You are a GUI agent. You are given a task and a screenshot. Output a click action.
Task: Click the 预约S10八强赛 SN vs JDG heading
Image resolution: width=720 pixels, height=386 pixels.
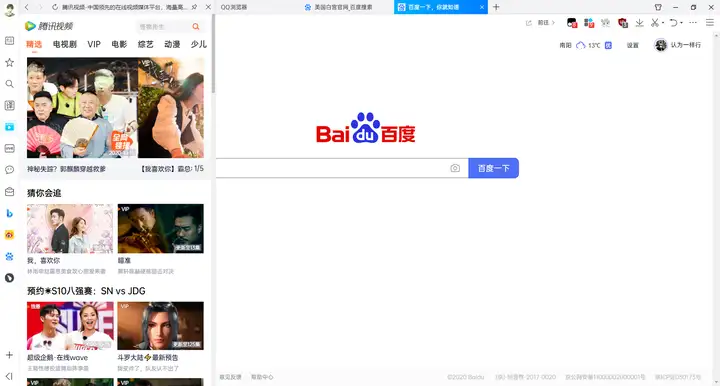(86, 291)
